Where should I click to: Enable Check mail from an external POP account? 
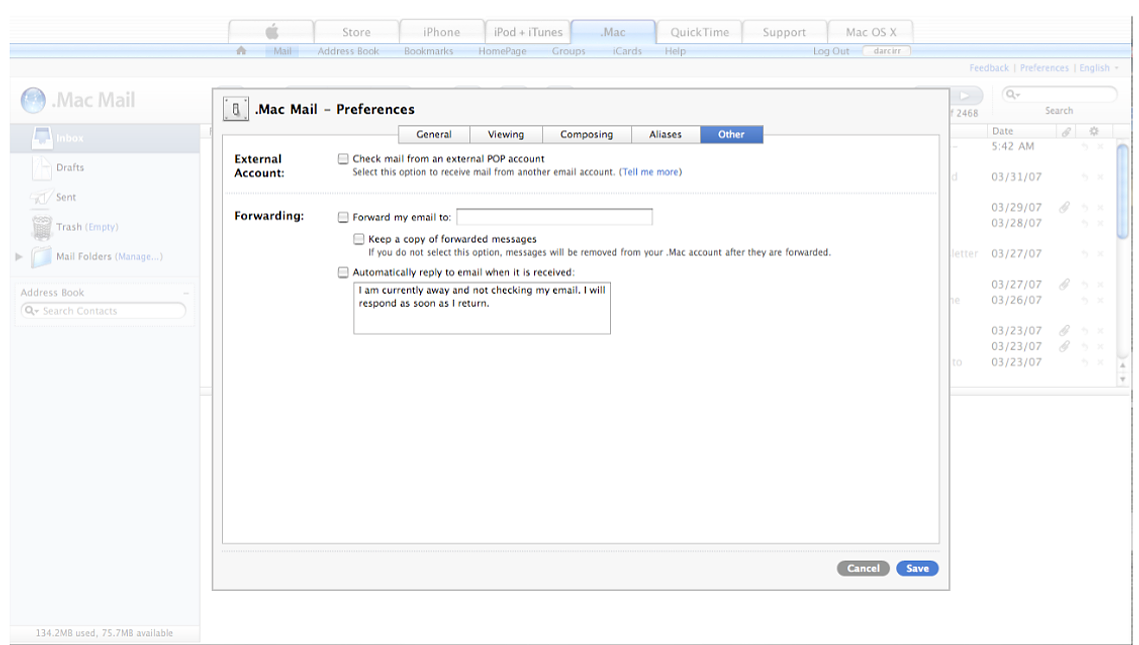pyautogui.click(x=343, y=158)
